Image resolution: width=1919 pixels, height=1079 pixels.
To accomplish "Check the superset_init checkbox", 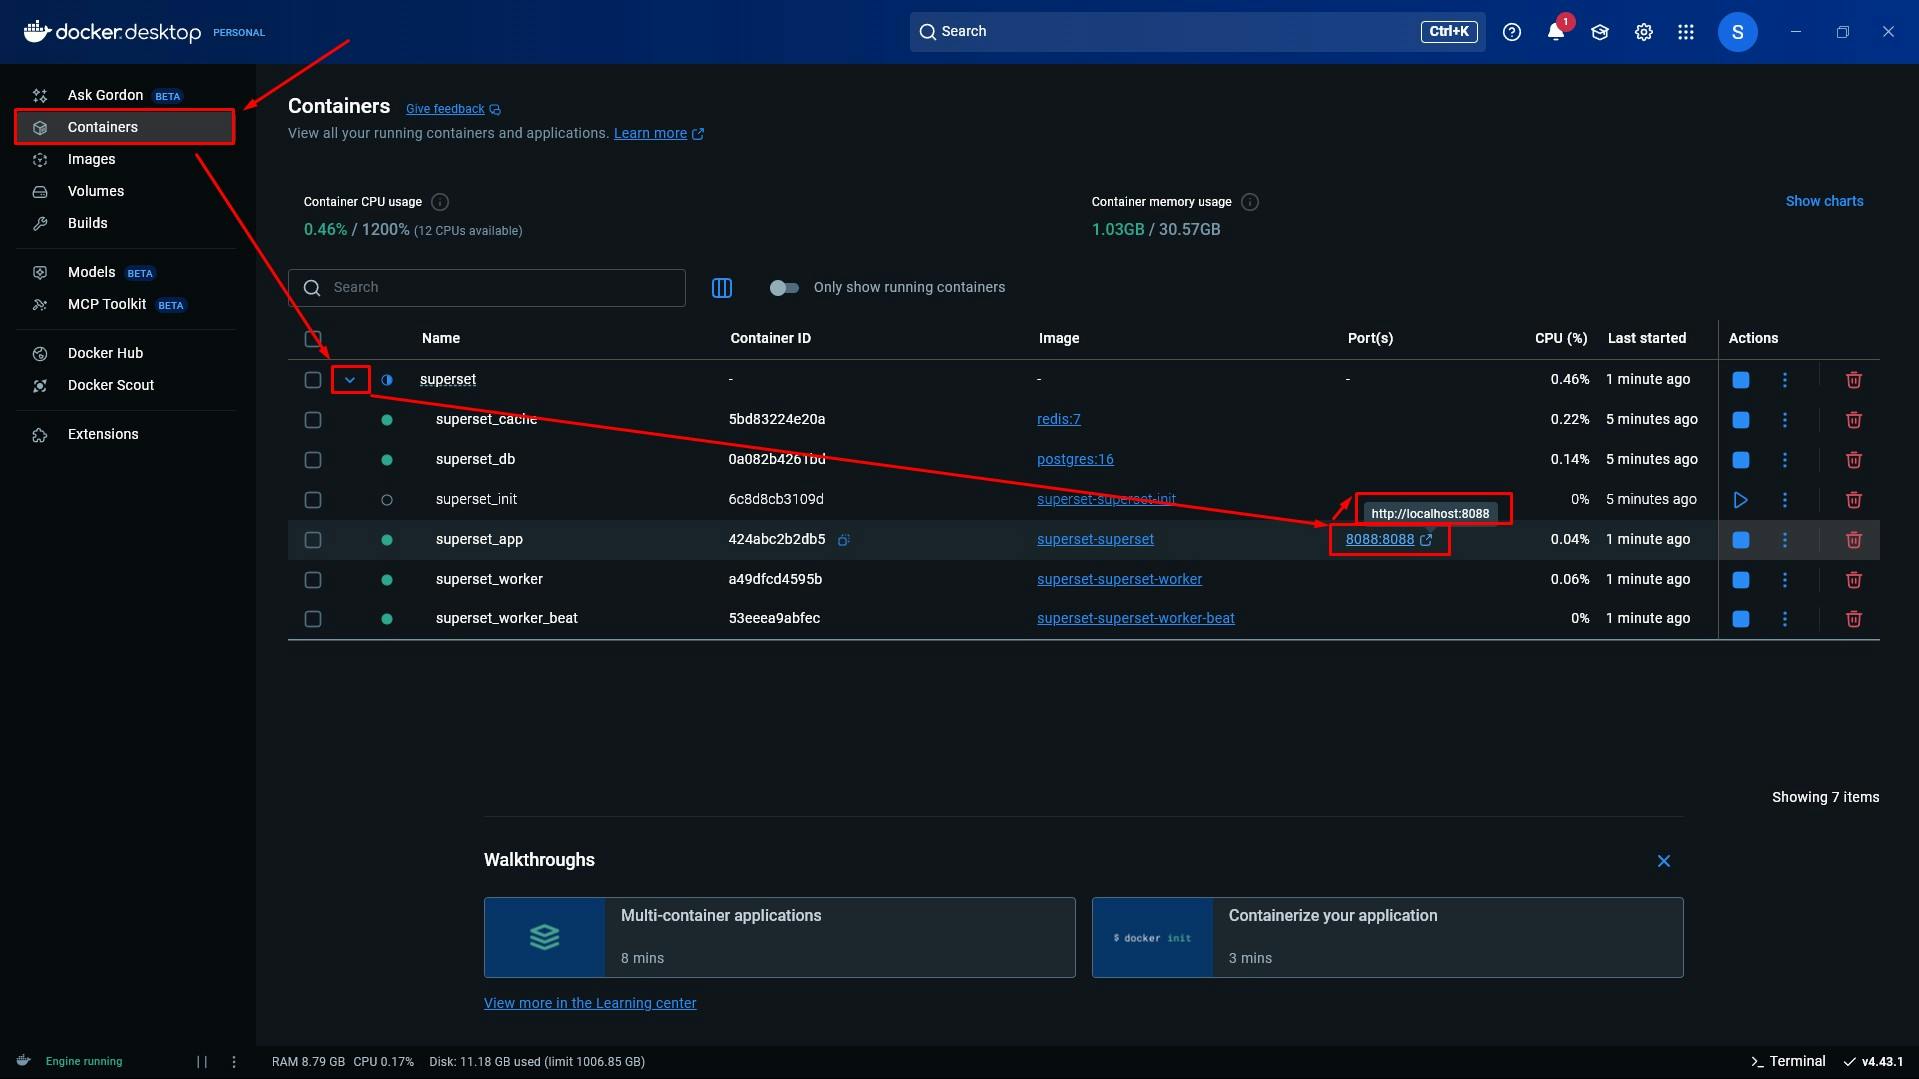I will tap(313, 500).
